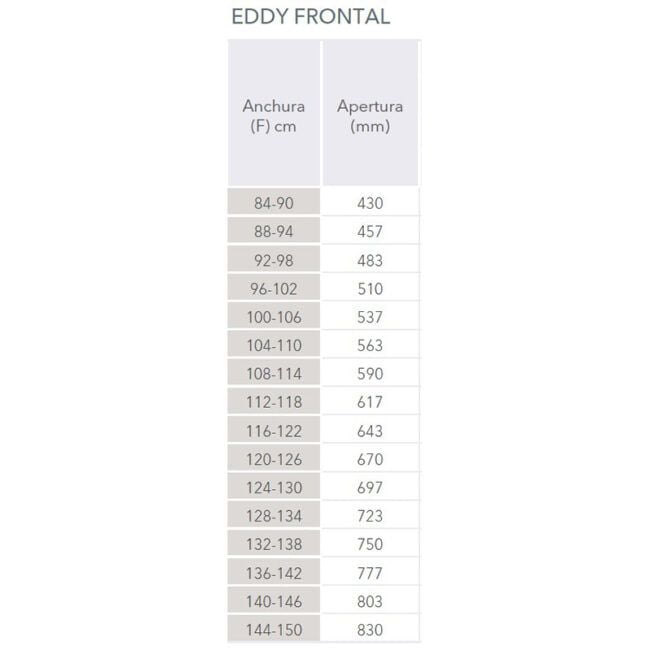The width and height of the screenshot is (650, 650).
Task: Click the 430 aperture value
Action: coord(370,203)
